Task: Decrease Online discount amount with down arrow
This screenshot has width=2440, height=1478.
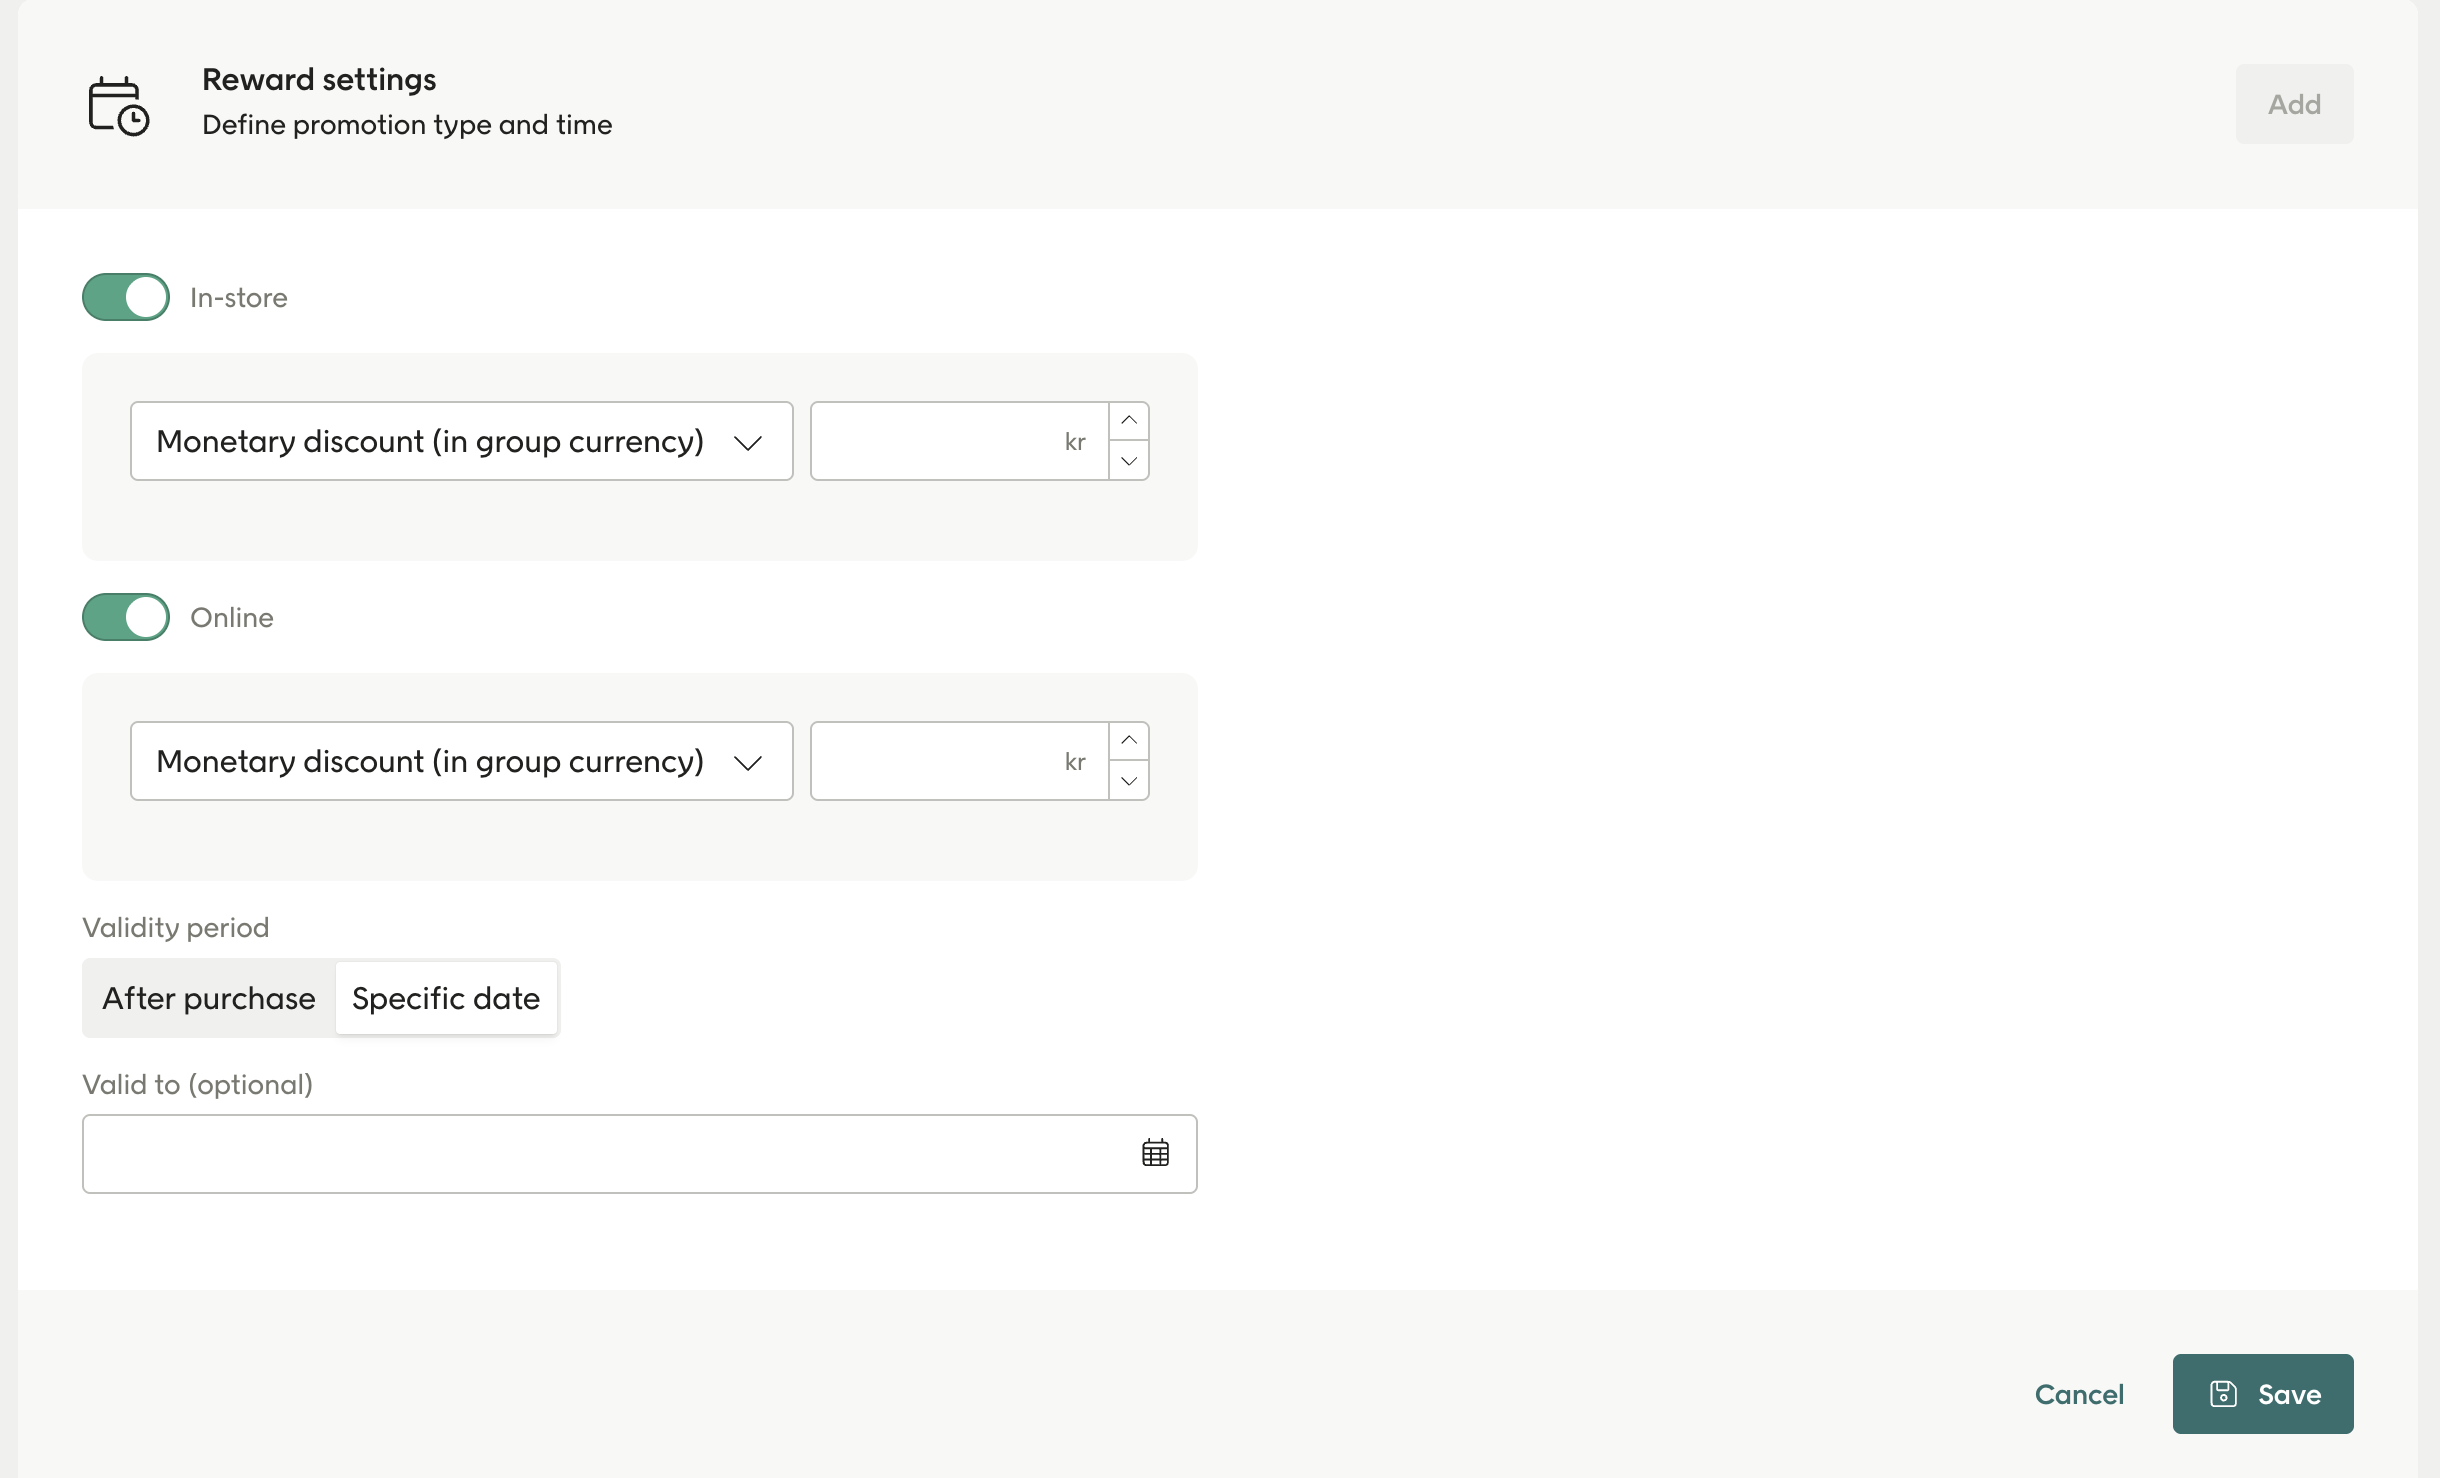Action: pos(1129,781)
